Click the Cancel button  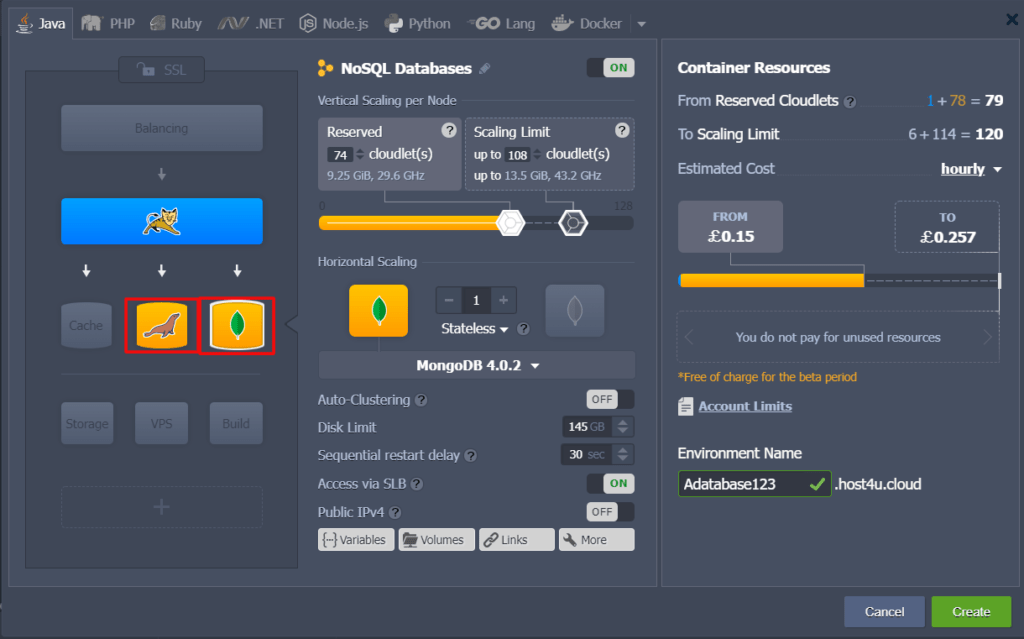884,612
